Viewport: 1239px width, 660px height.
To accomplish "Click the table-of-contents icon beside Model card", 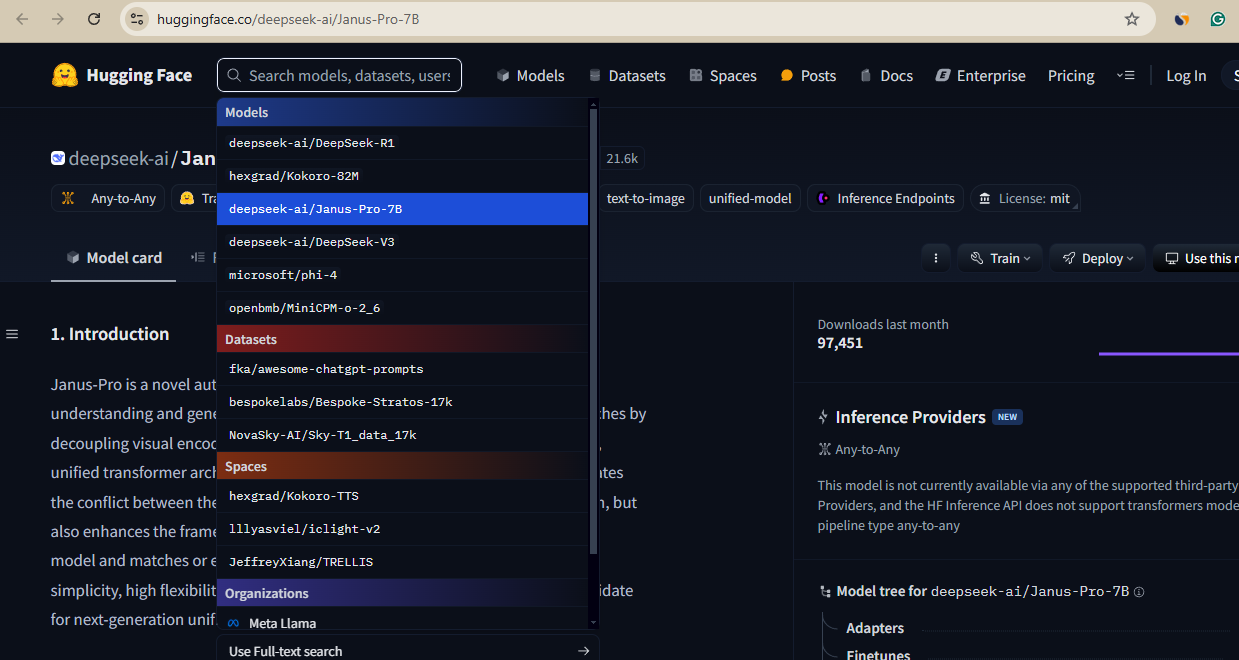I will [199, 257].
